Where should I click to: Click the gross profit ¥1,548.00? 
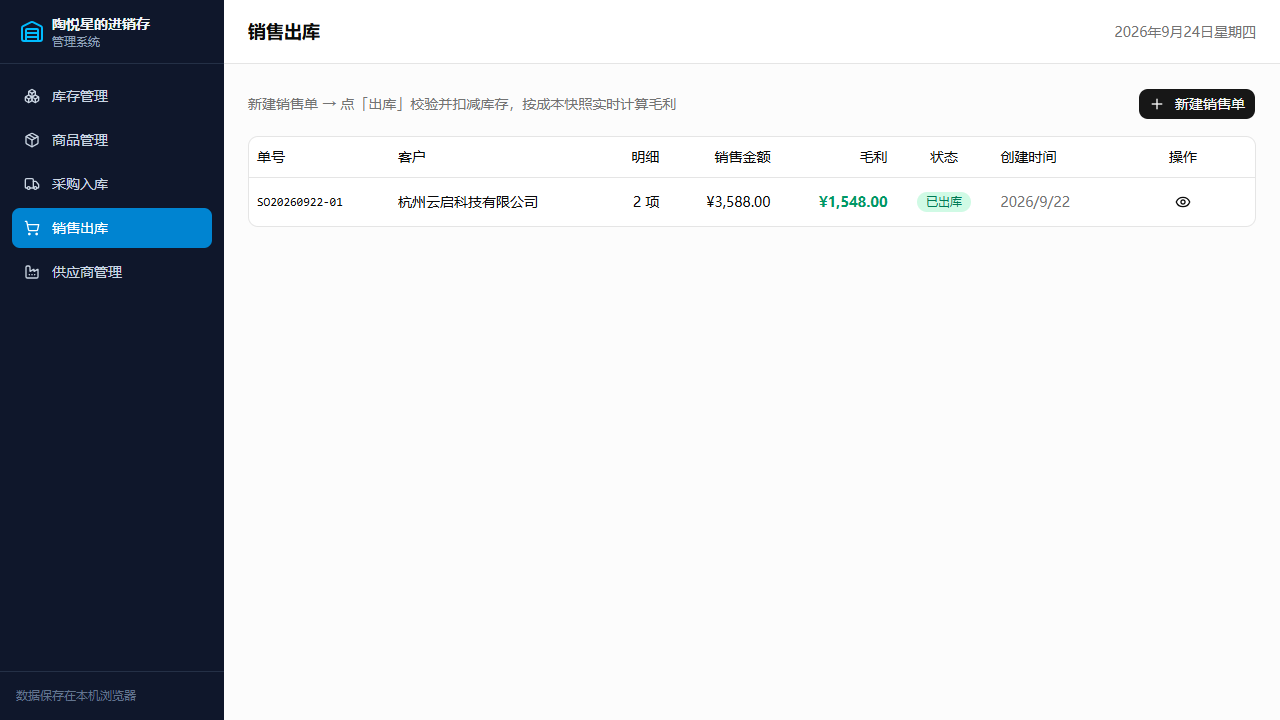tap(853, 202)
